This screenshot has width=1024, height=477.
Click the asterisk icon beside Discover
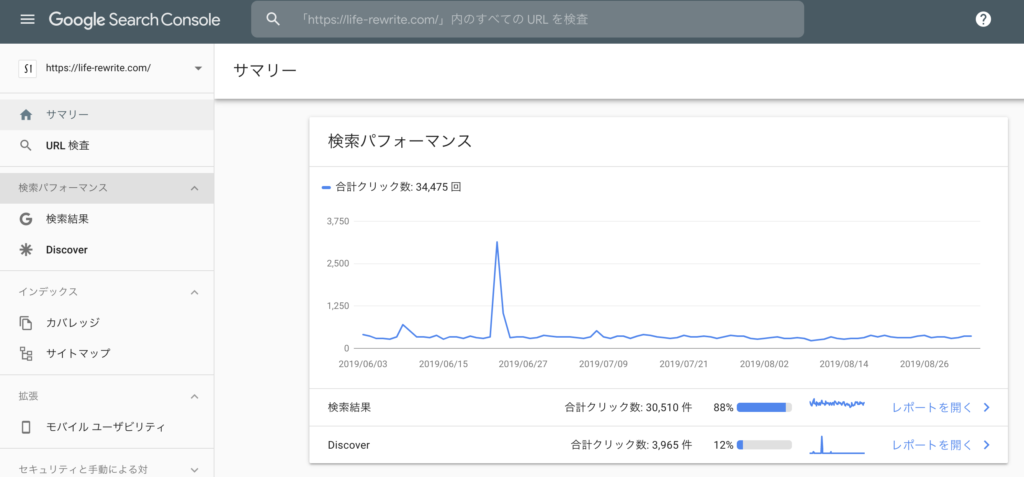pyautogui.click(x=26, y=250)
